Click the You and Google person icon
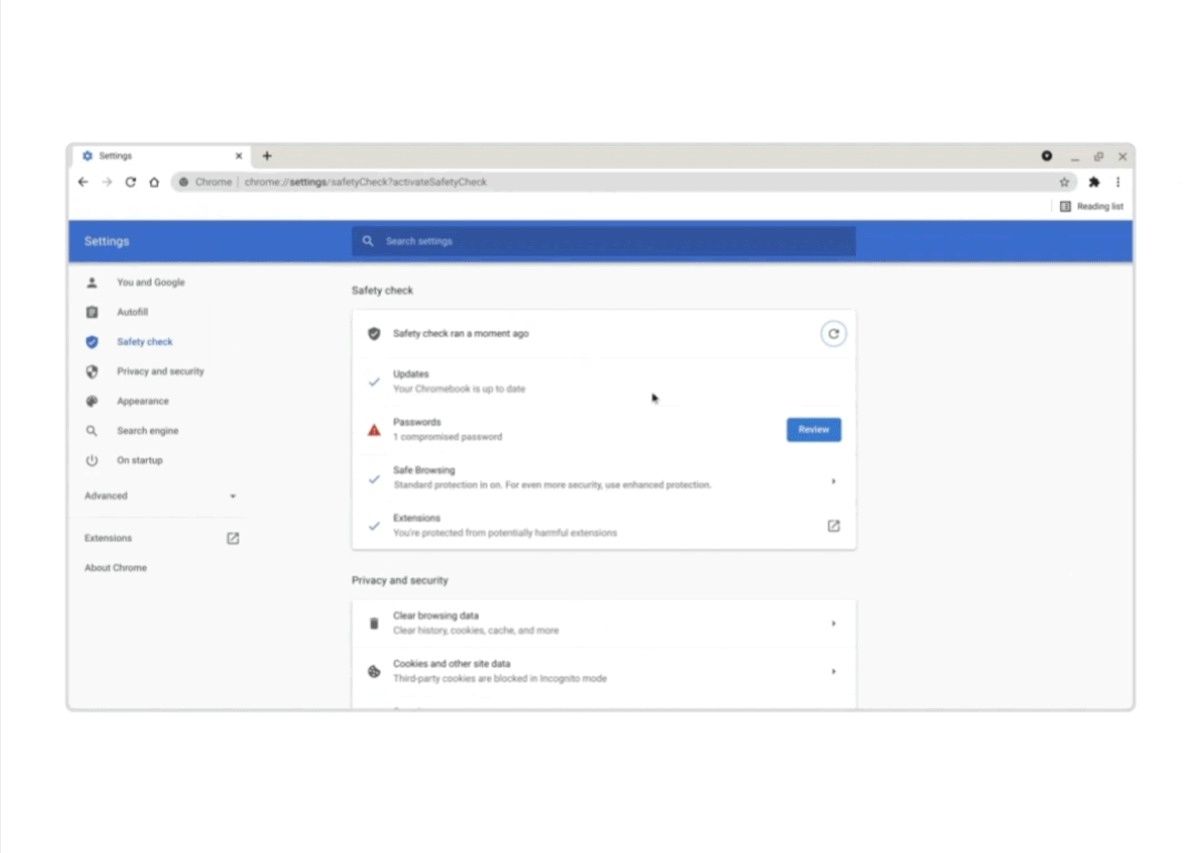Screen dimensions: 1200x853 click(x=91, y=282)
